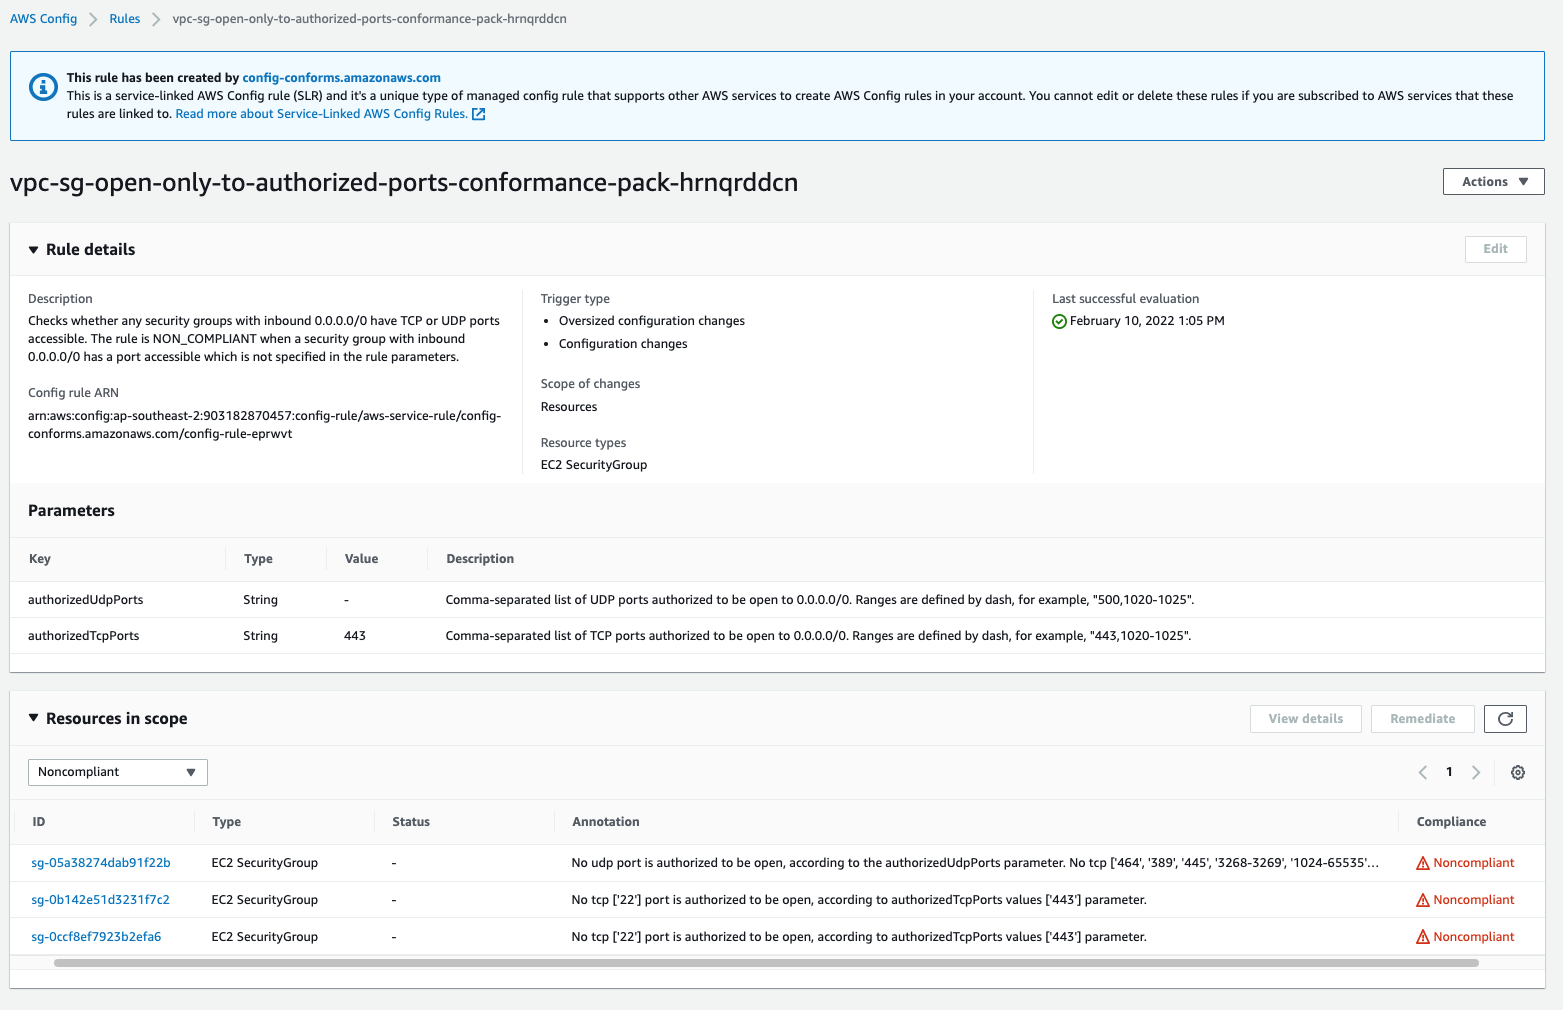Click the previous page arrow icon

(x=1423, y=773)
